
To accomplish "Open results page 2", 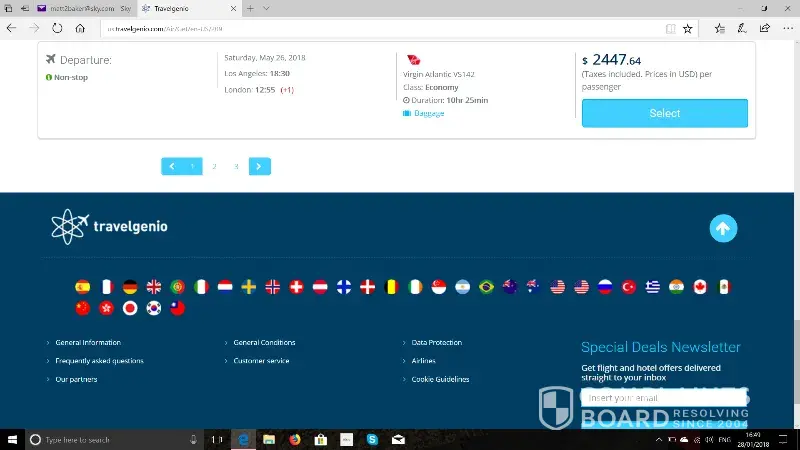I will (x=214, y=166).
